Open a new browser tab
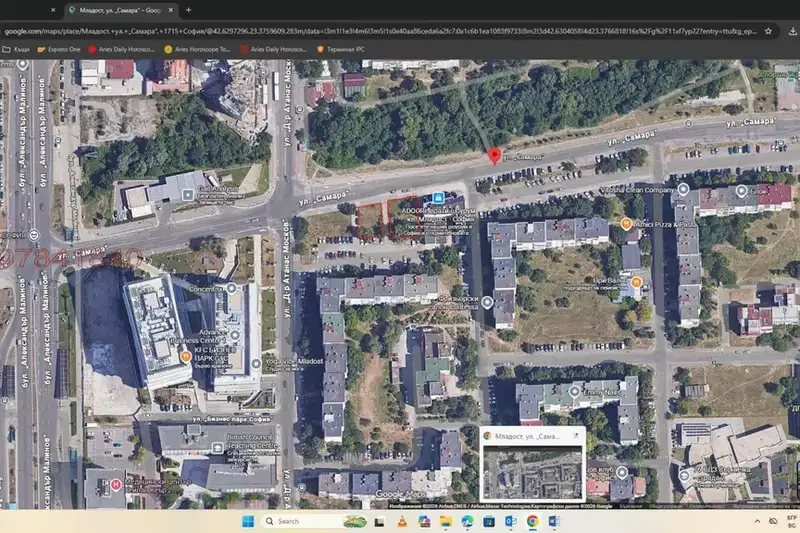The height and width of the screenshot is (533, 800). tap(188, 10)
